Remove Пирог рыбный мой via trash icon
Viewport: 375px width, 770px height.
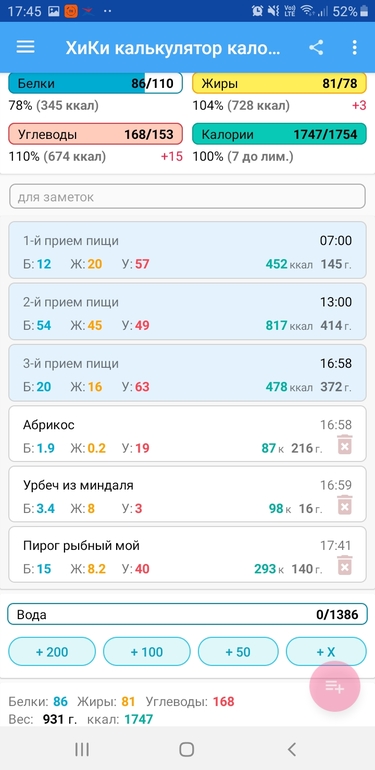click(345, 565)
